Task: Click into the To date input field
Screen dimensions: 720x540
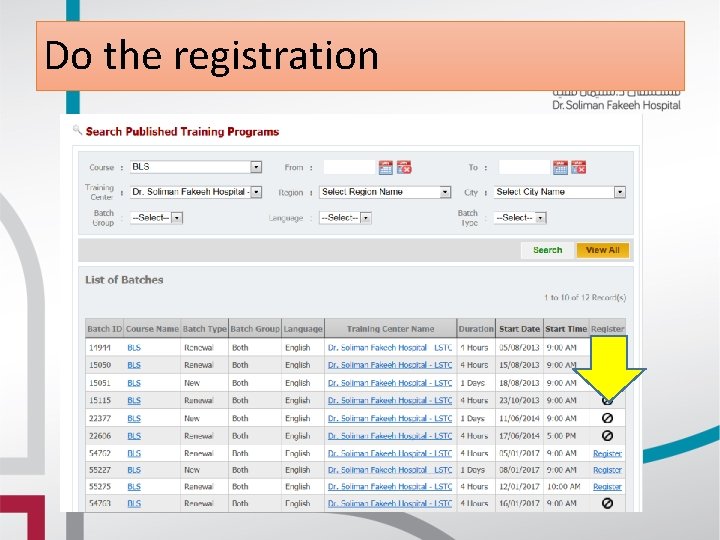Action: pyautogui.click(x=524, y=167)
